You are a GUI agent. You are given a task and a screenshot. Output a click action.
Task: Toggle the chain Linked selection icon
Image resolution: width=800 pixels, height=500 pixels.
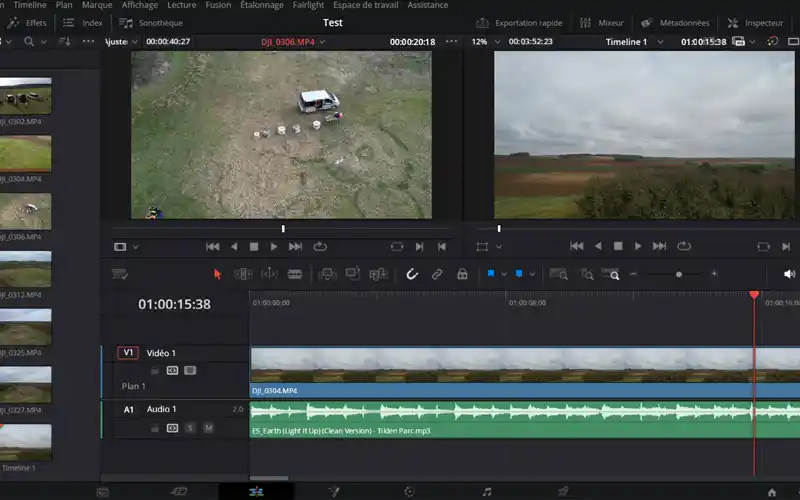click(437, 274)
